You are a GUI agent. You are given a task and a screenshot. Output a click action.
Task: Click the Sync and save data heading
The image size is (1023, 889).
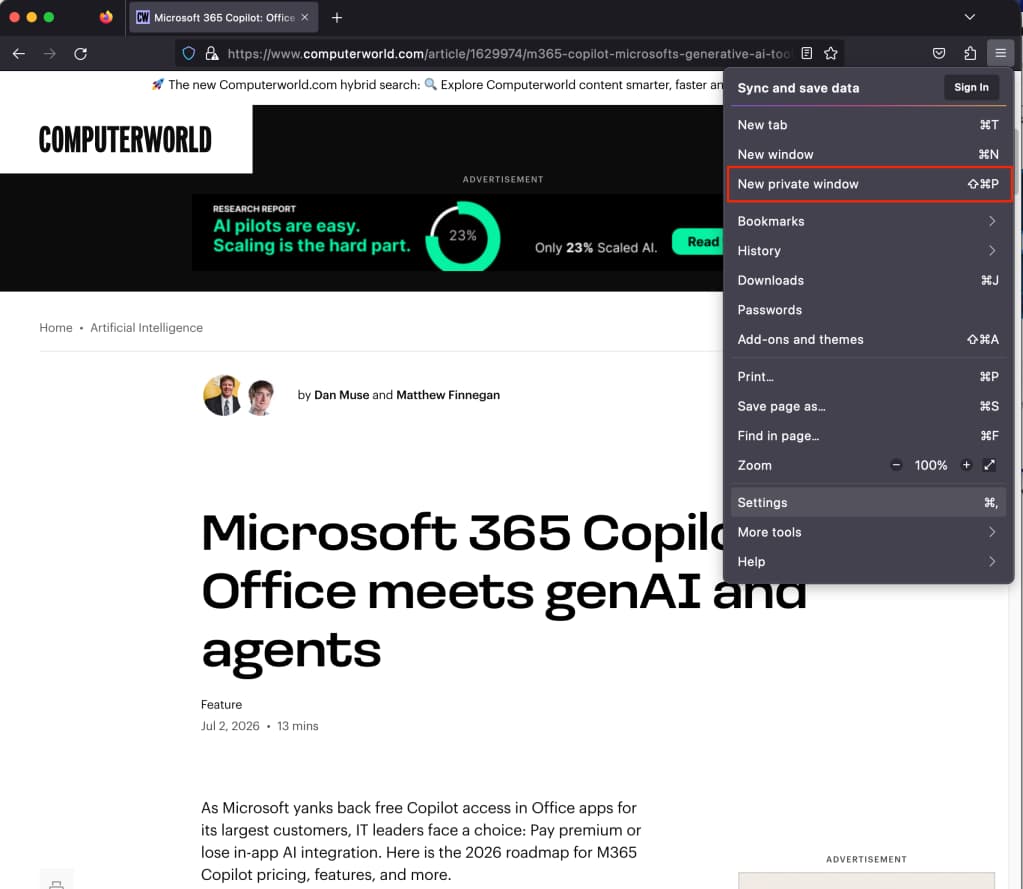tap(798, 88)
